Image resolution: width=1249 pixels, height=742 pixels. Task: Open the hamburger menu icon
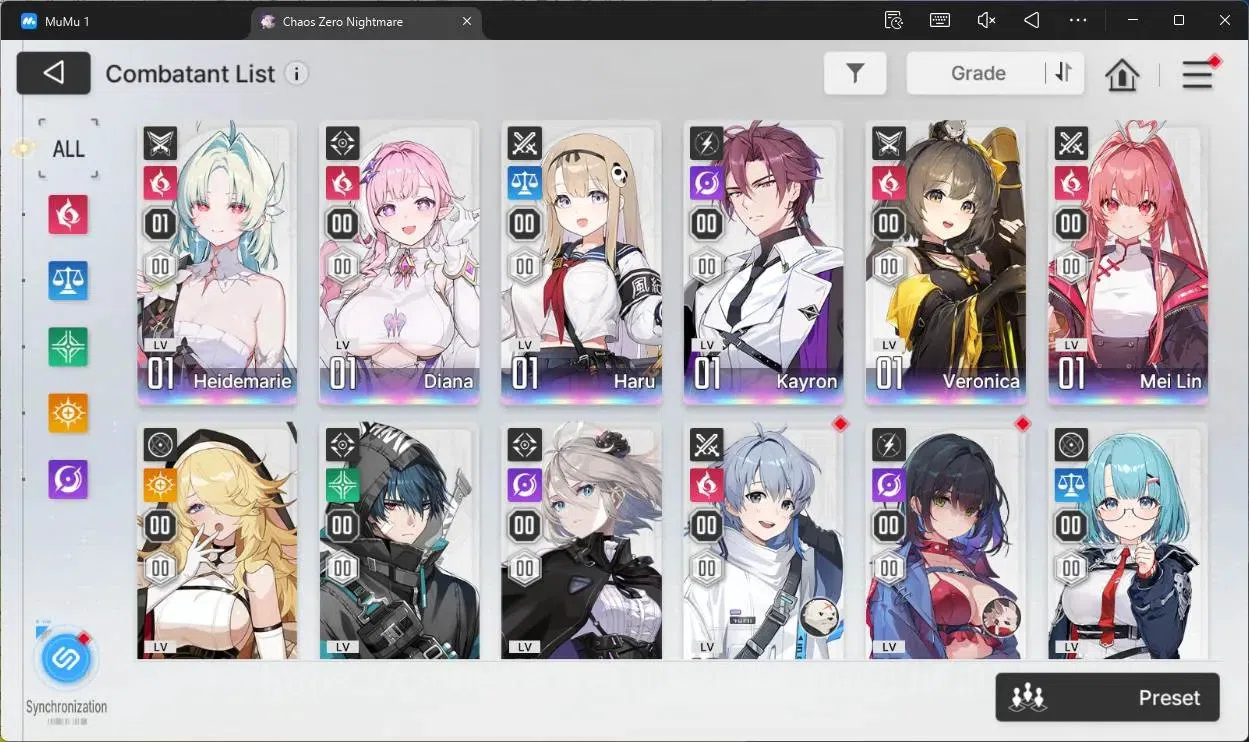tap(1197, 75)
